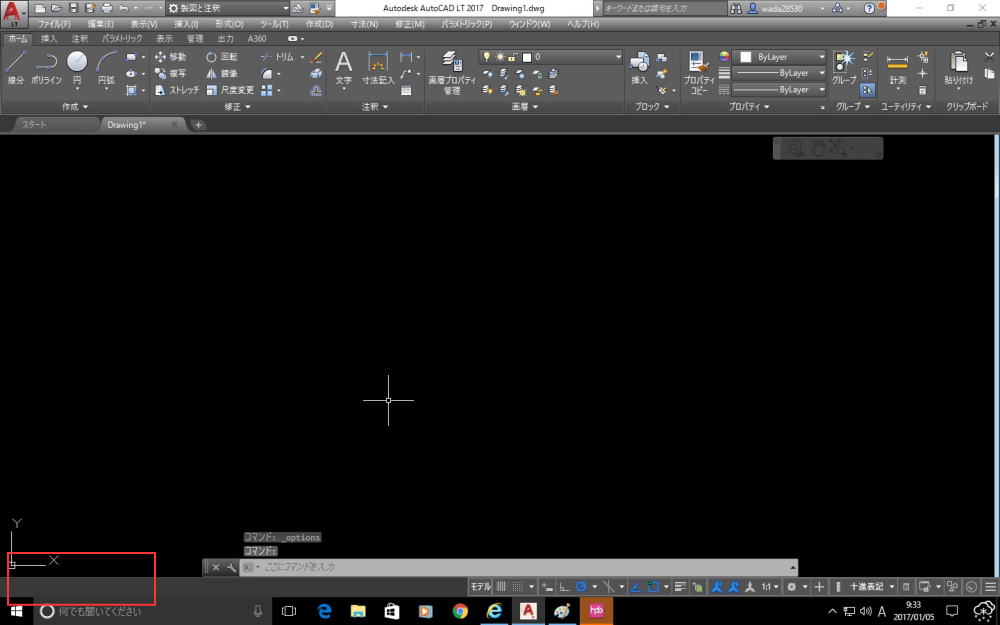The image size is (1000, 625).
Task: Click the ストレッチ (Stretch) tool
Action: click(x=177, y=90)
